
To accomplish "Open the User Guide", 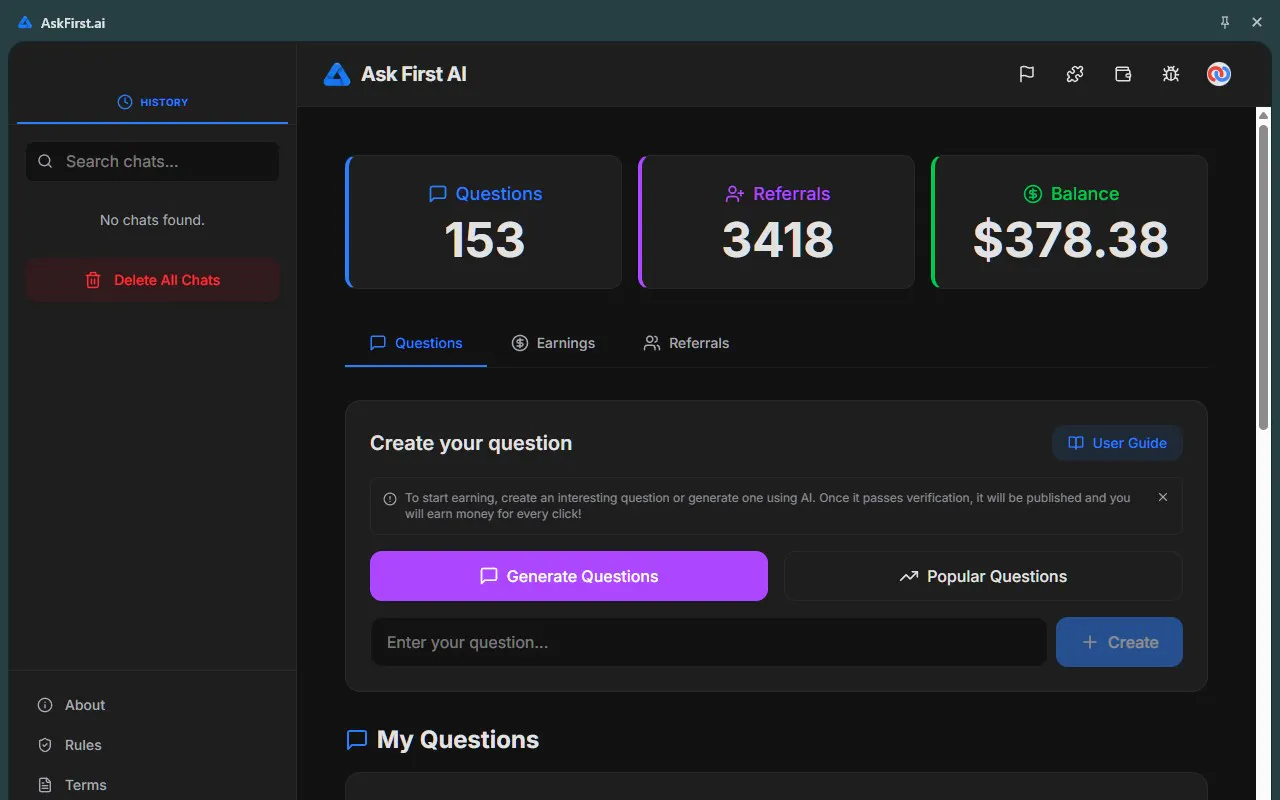I will [x=1117, y=443].
